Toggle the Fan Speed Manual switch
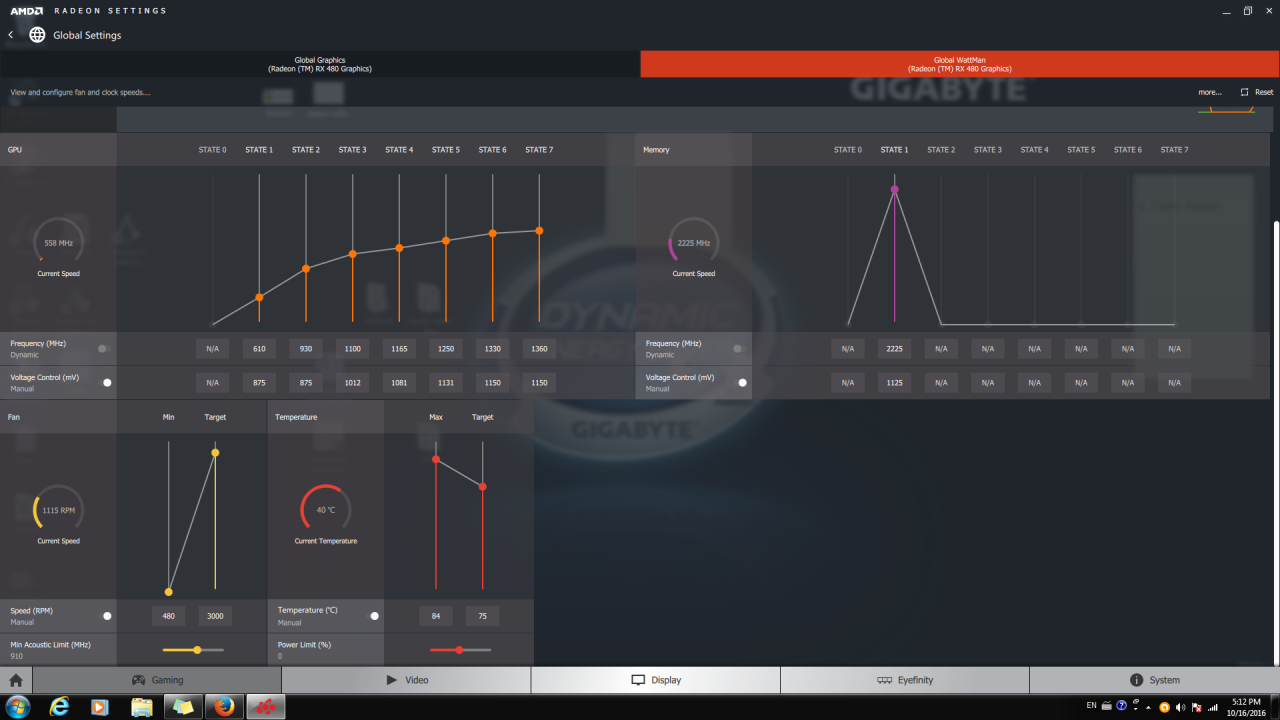 tap(107, 616)
